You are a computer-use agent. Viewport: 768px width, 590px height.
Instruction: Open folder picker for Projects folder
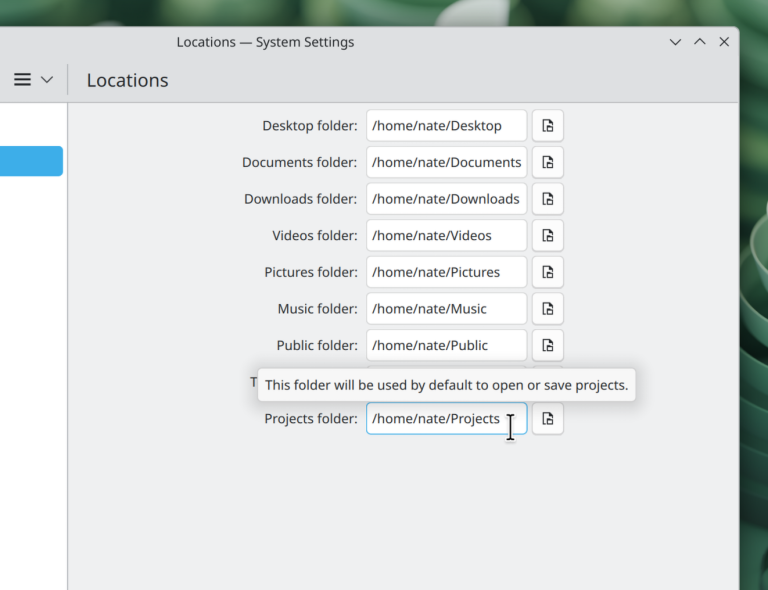[548, 419]
